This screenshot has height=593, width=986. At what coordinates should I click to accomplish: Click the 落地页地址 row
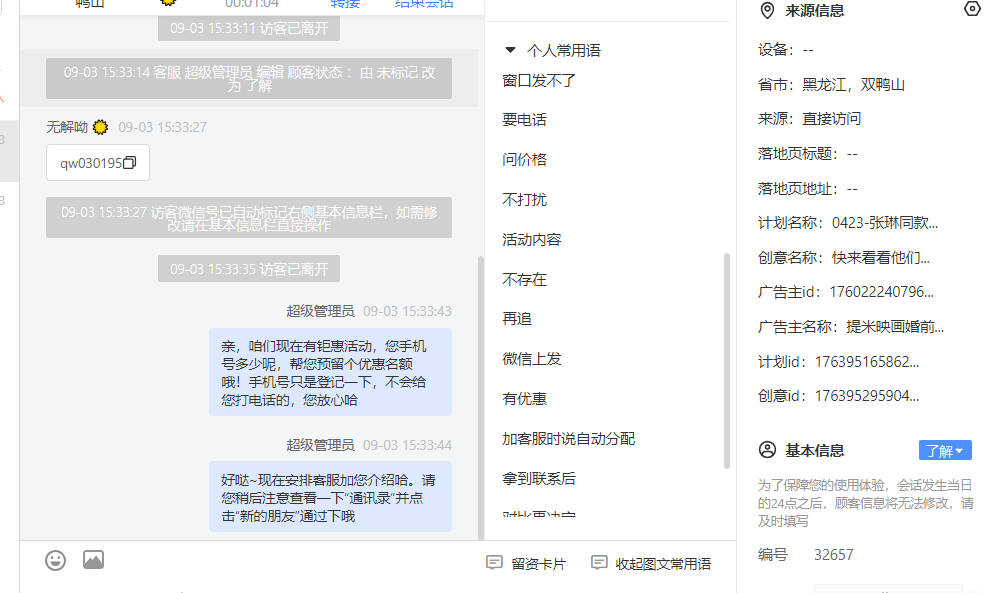click(807, 189)
